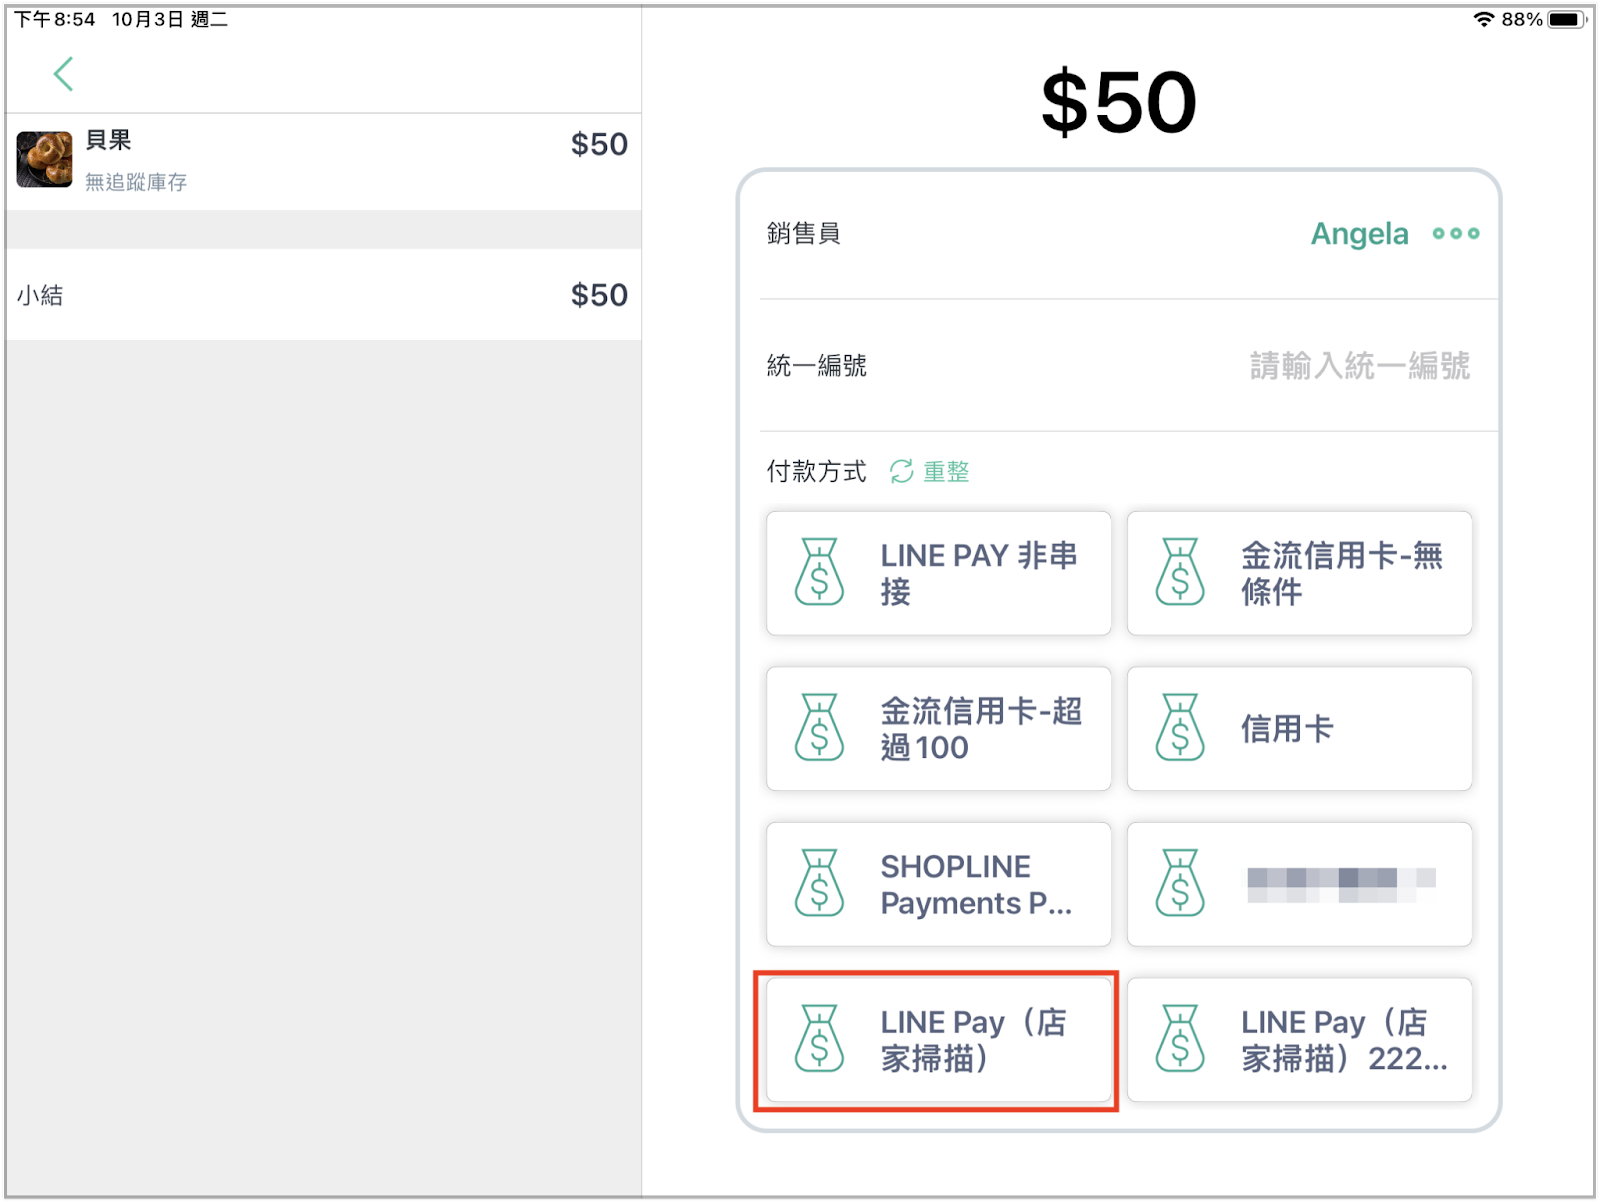Click the $50 price in the 貝果 row

tap(599, 144)
